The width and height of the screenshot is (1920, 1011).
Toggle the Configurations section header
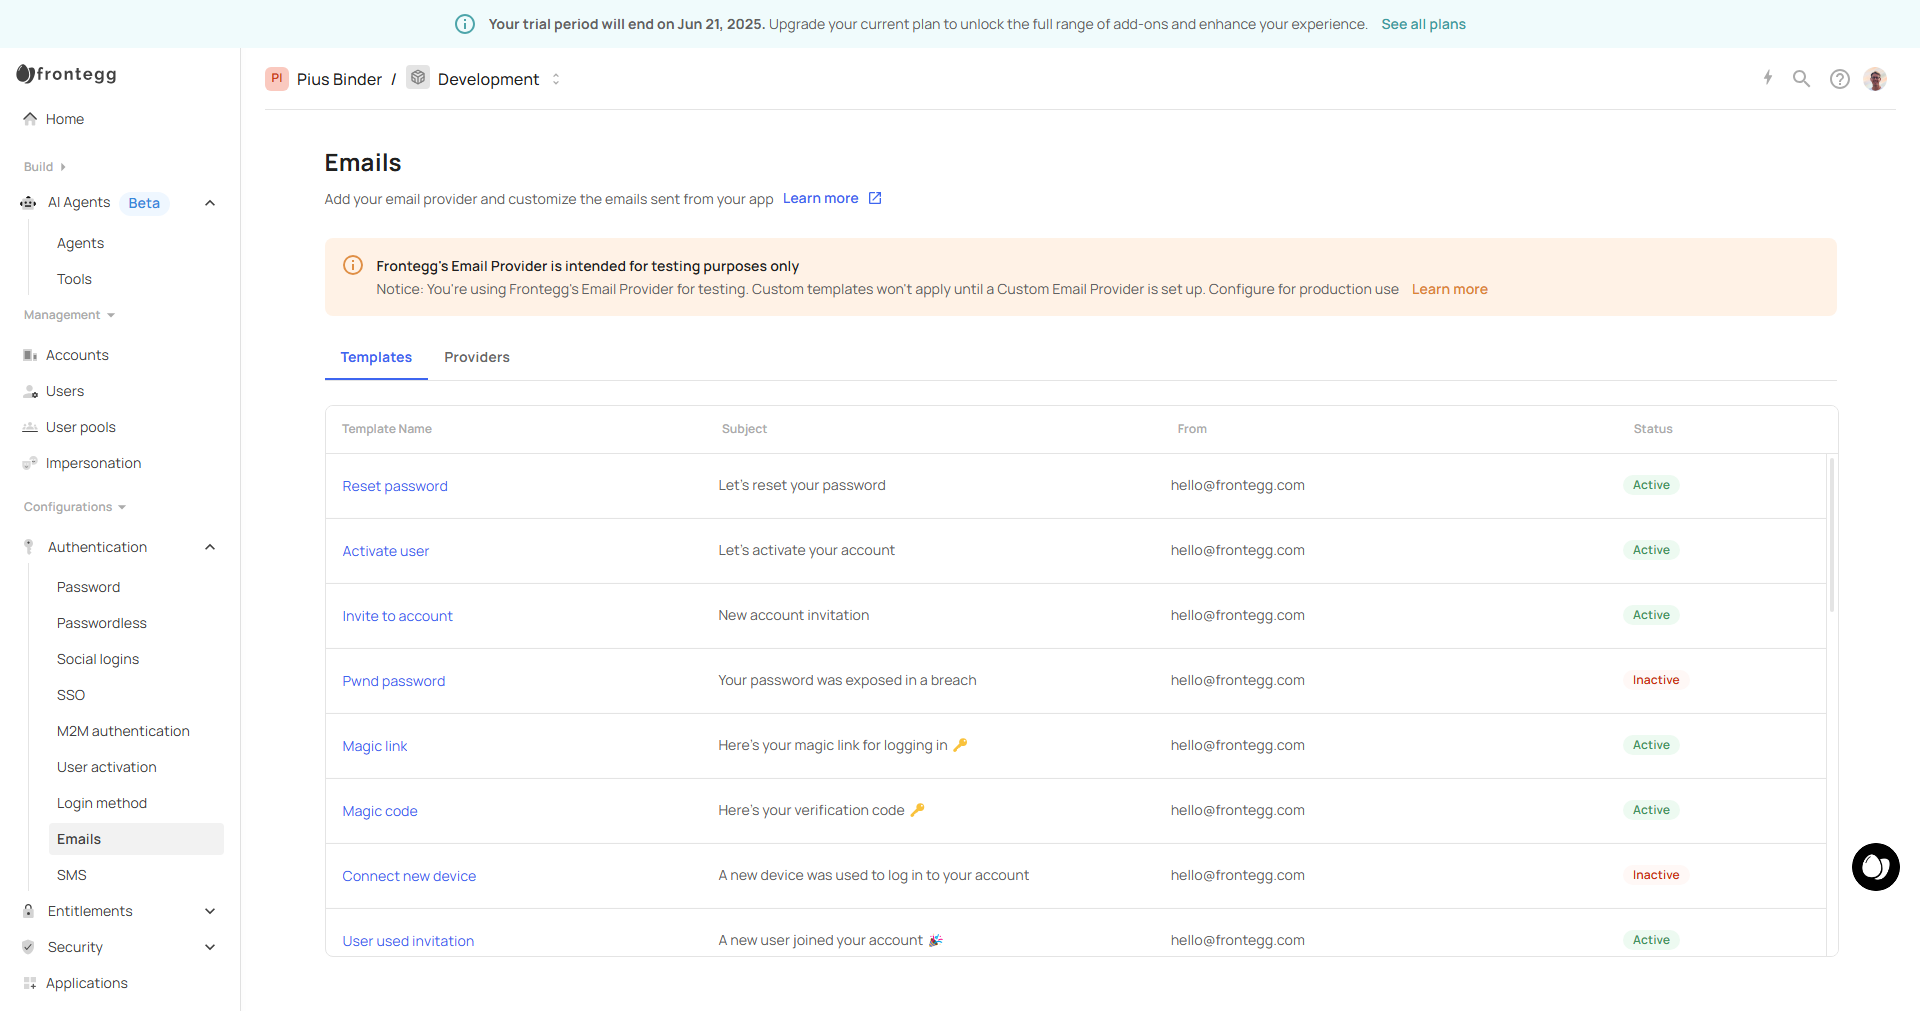(75, 507)
